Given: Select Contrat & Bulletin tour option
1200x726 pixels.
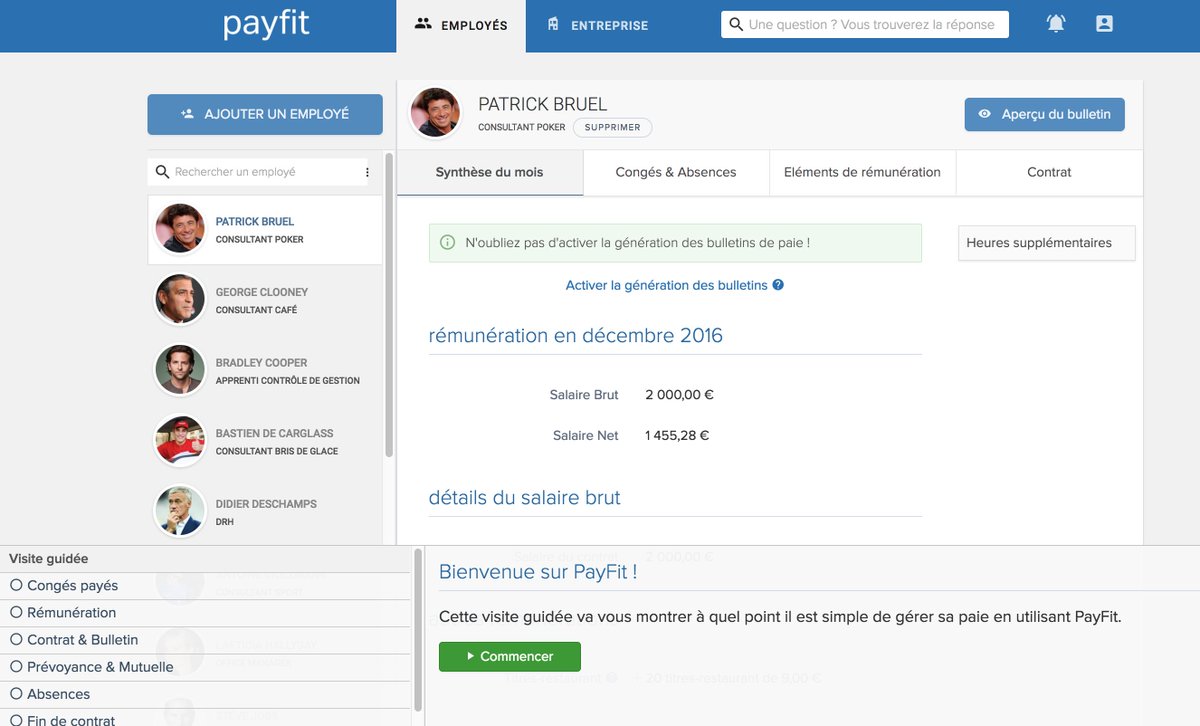Looking at the screenshot, I should [74, 640].
